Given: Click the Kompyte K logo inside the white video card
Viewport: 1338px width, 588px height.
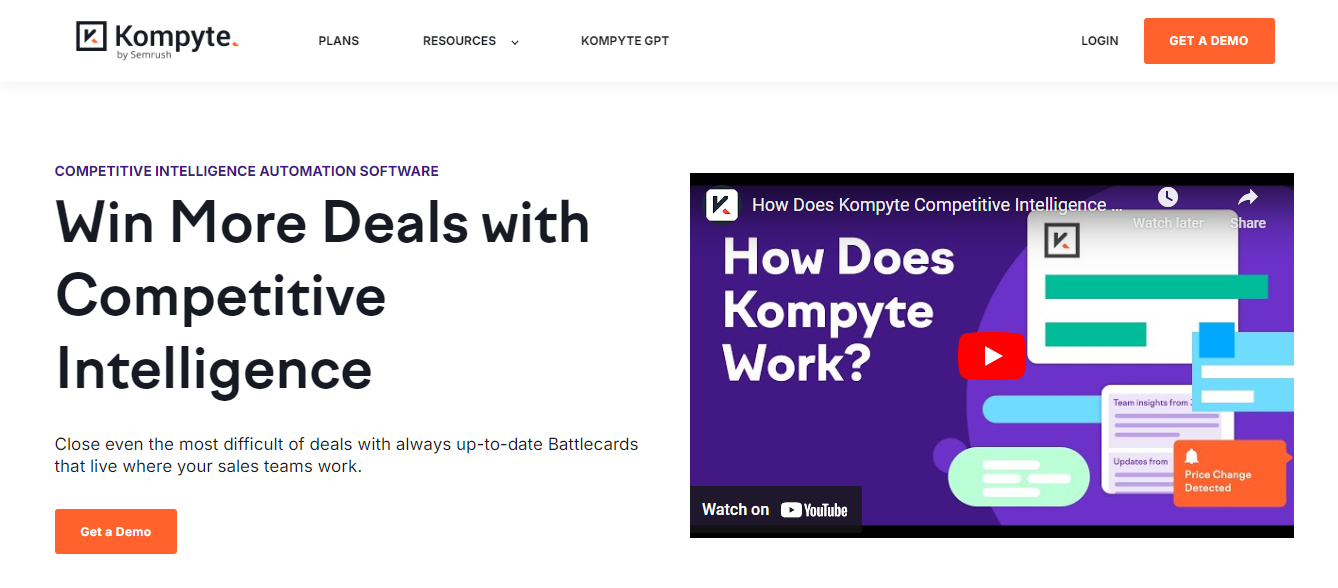Looking at the screenshot, I should click(1062, 241).
